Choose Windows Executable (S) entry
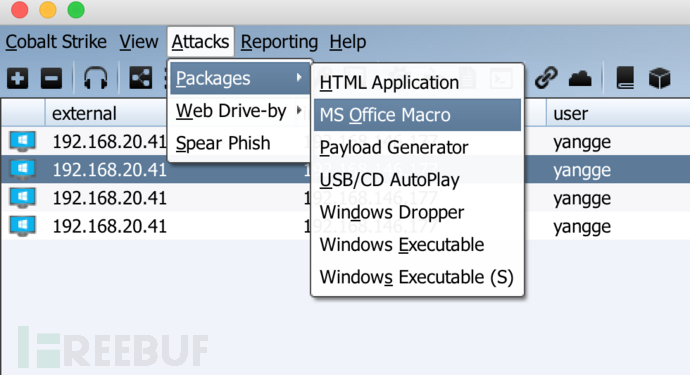This screenshot has width=690, height=375. [x=417, y=277]
